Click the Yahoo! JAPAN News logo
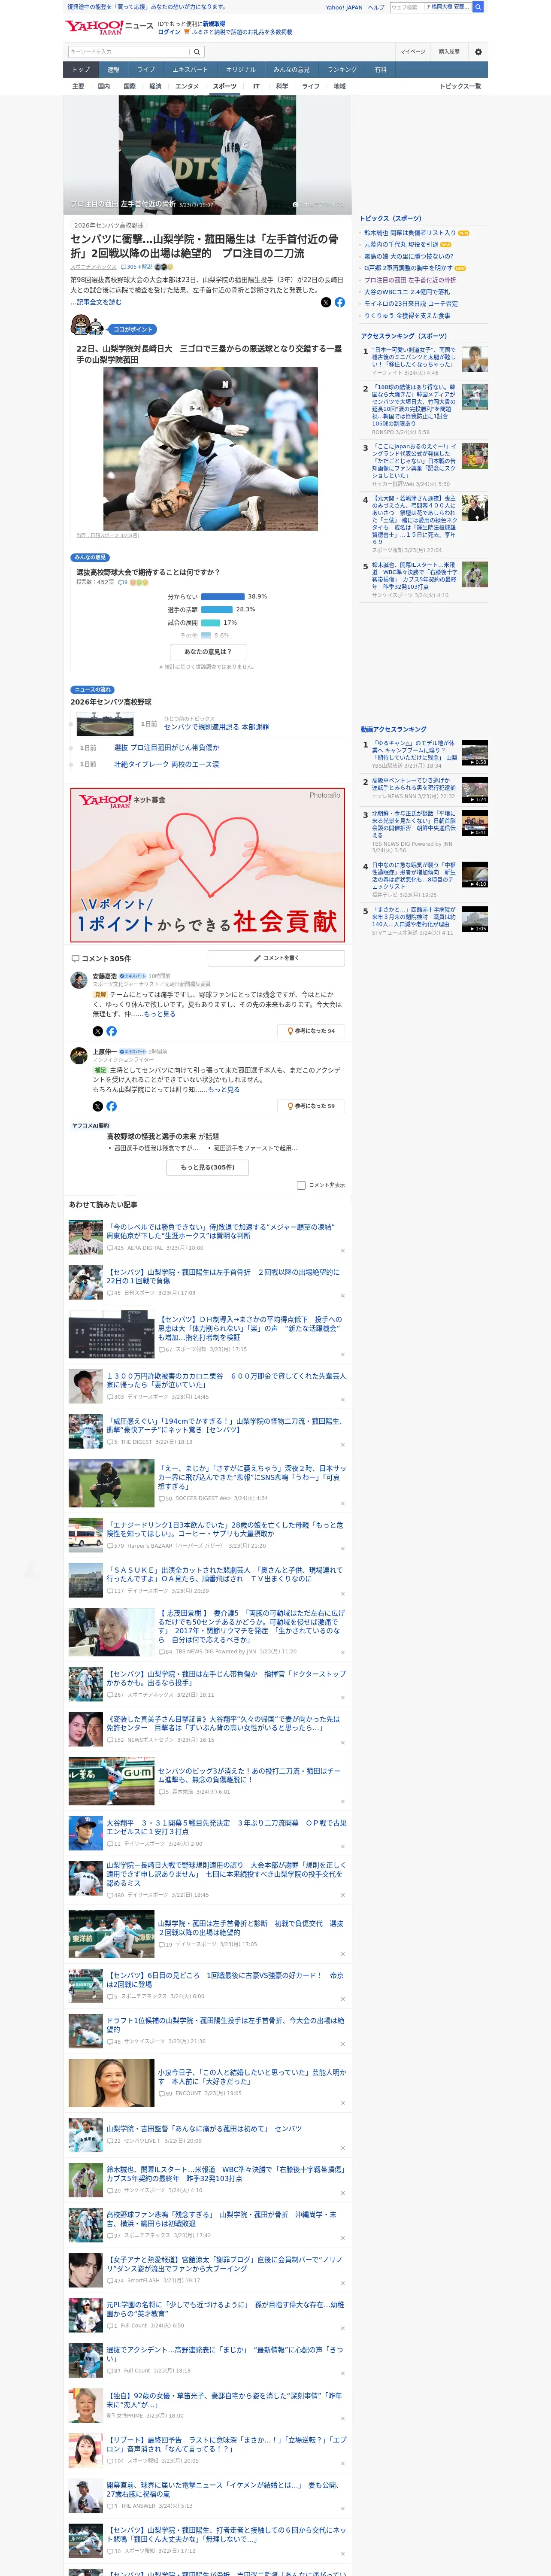The image size is (551, 2576). coord(110,27)
